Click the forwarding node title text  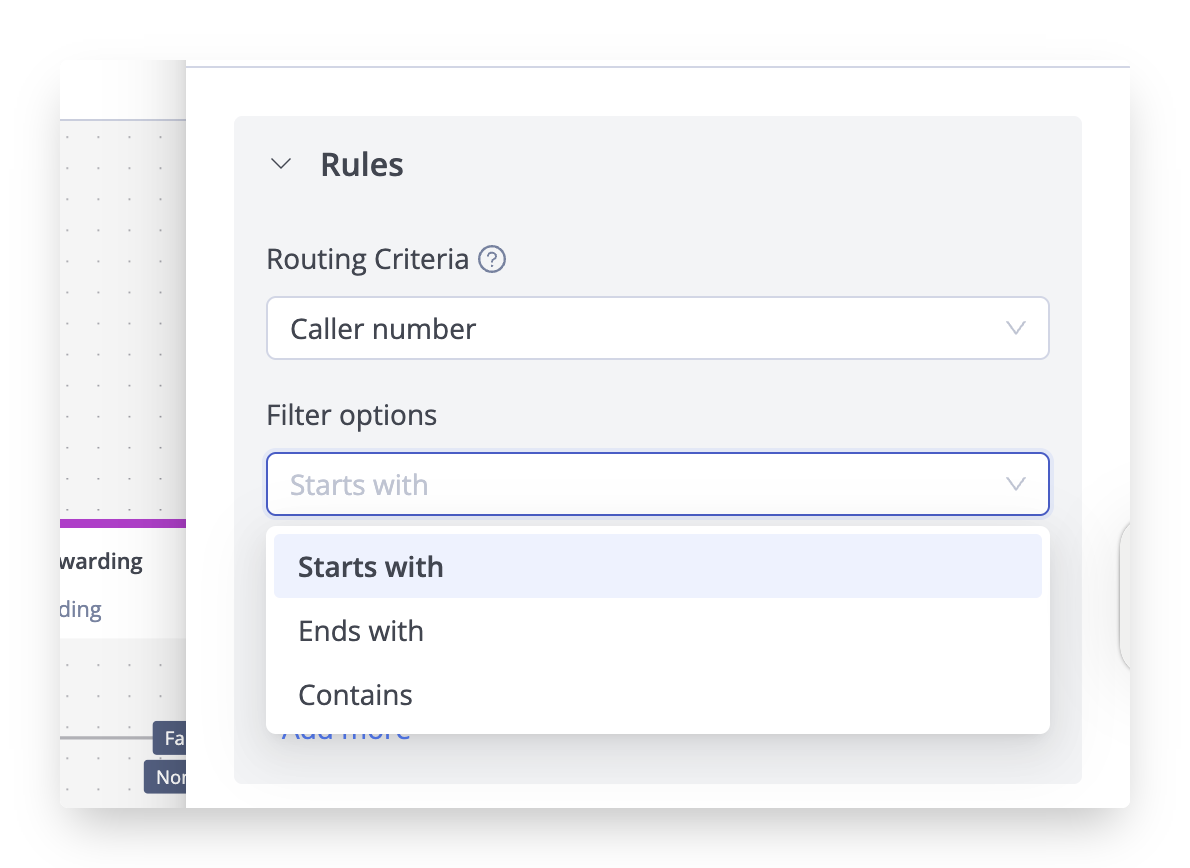pyautogui.click(x=100, y=562)
